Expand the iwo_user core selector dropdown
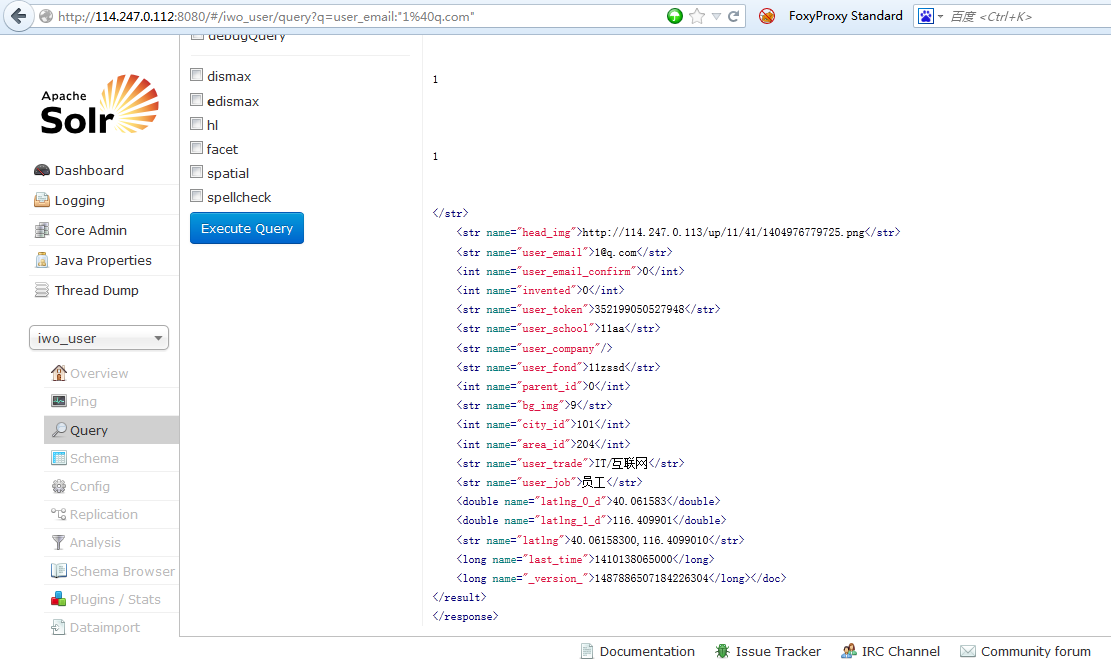 98,338
